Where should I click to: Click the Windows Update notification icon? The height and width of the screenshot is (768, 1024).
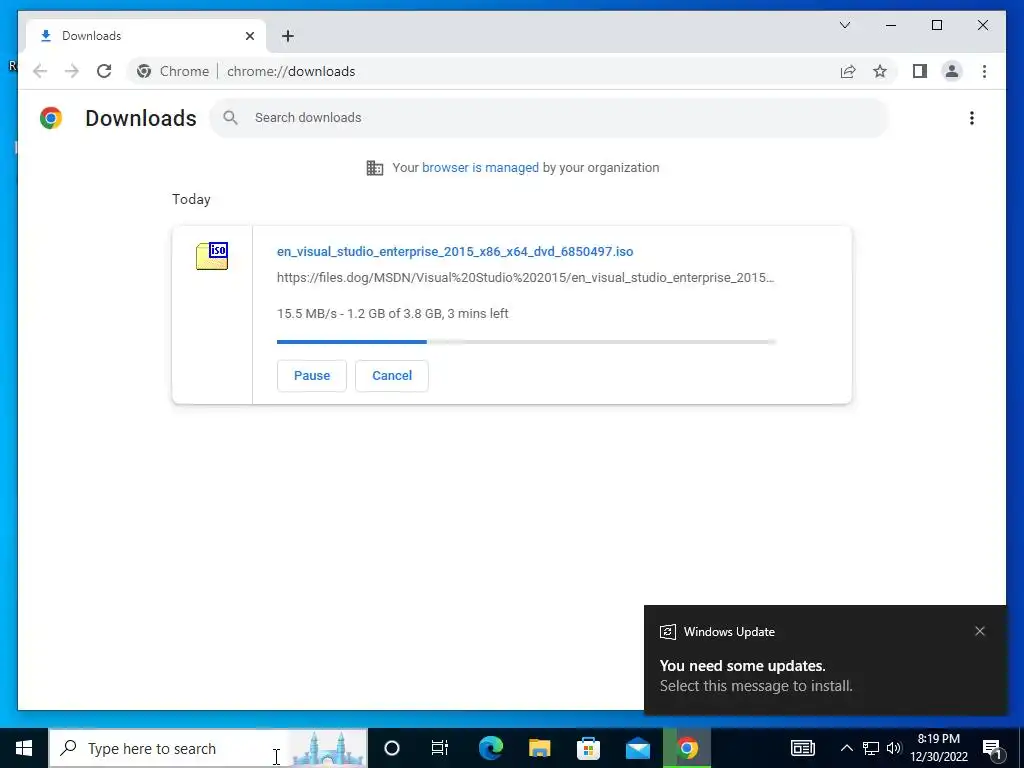667,632
